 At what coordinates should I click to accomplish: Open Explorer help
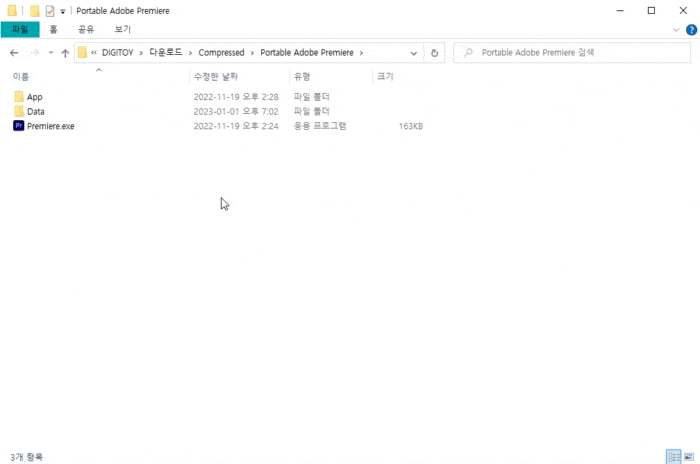point(691,30)
